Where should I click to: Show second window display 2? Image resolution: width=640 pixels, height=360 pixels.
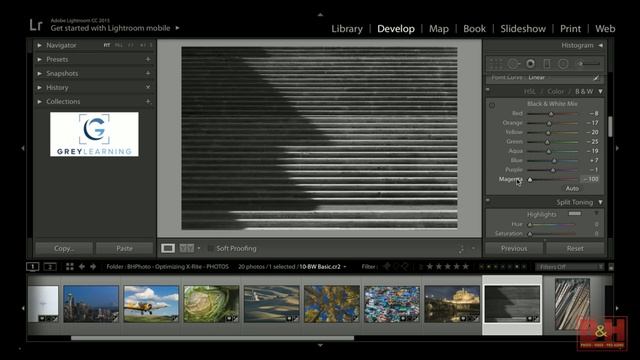(50, 267)
